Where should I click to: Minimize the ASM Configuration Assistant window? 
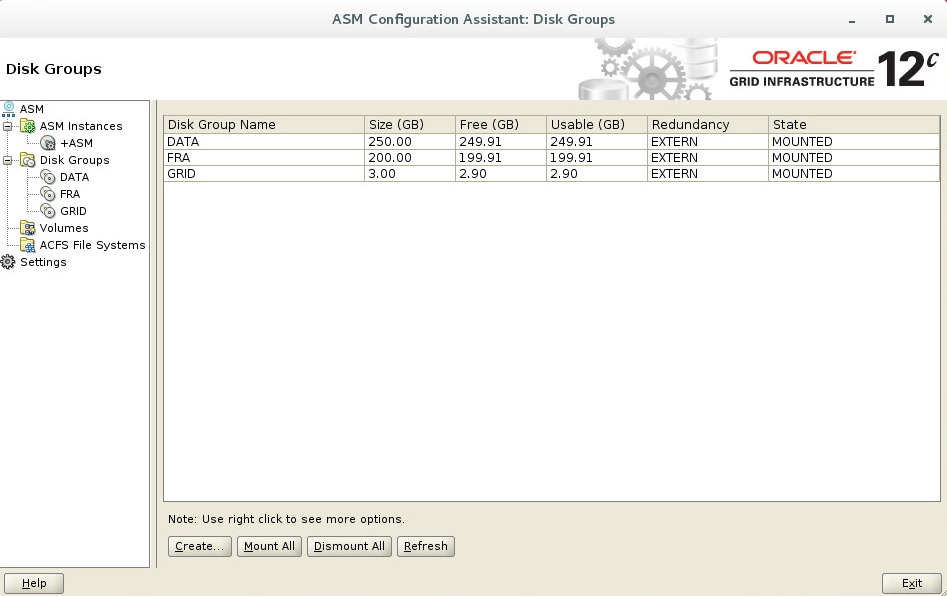pos(852,20)
